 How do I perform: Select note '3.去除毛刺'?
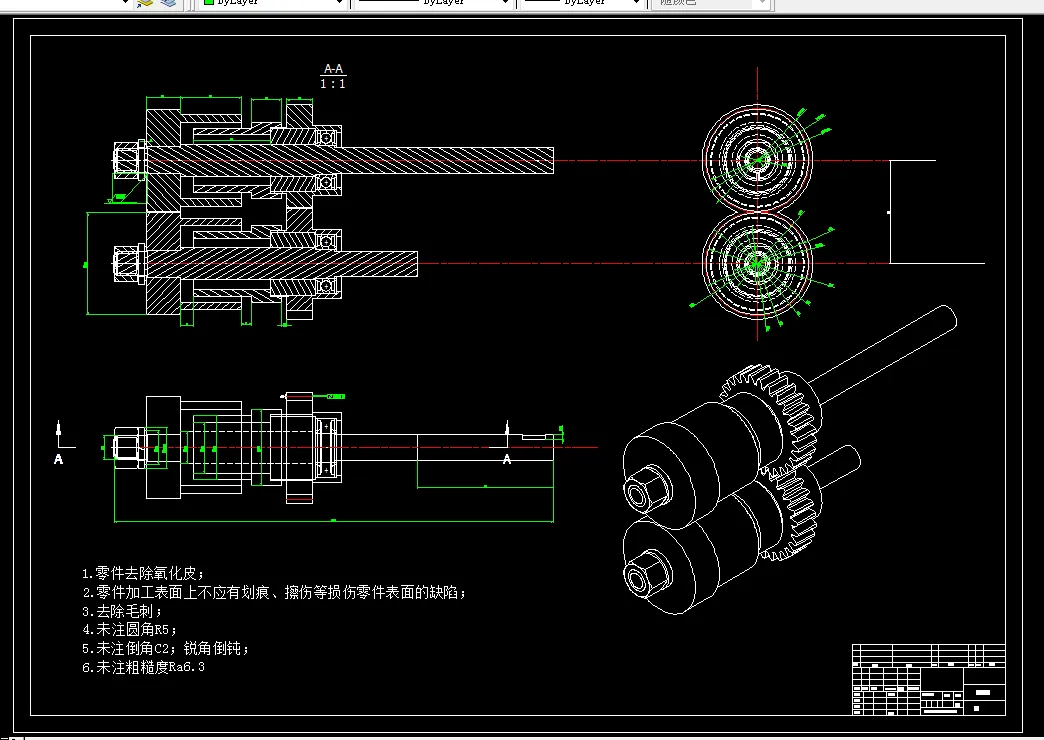coord(122,611)
